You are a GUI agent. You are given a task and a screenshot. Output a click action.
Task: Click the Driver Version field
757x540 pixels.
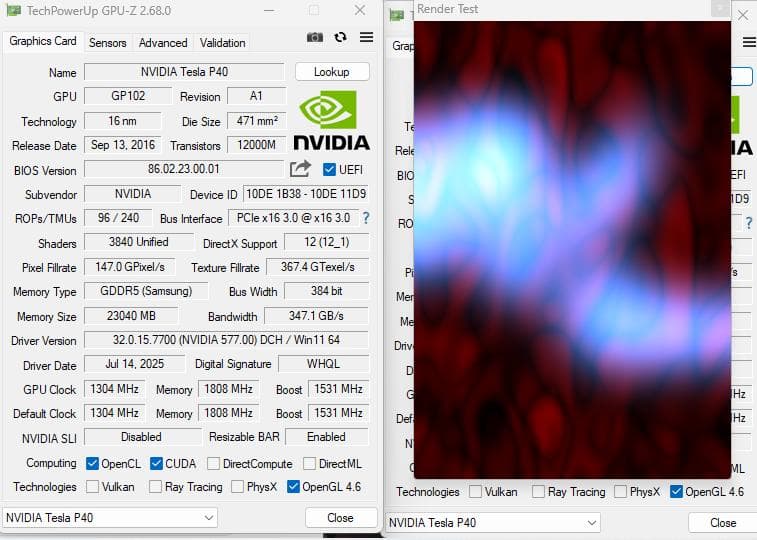click(x=226, y=340)
